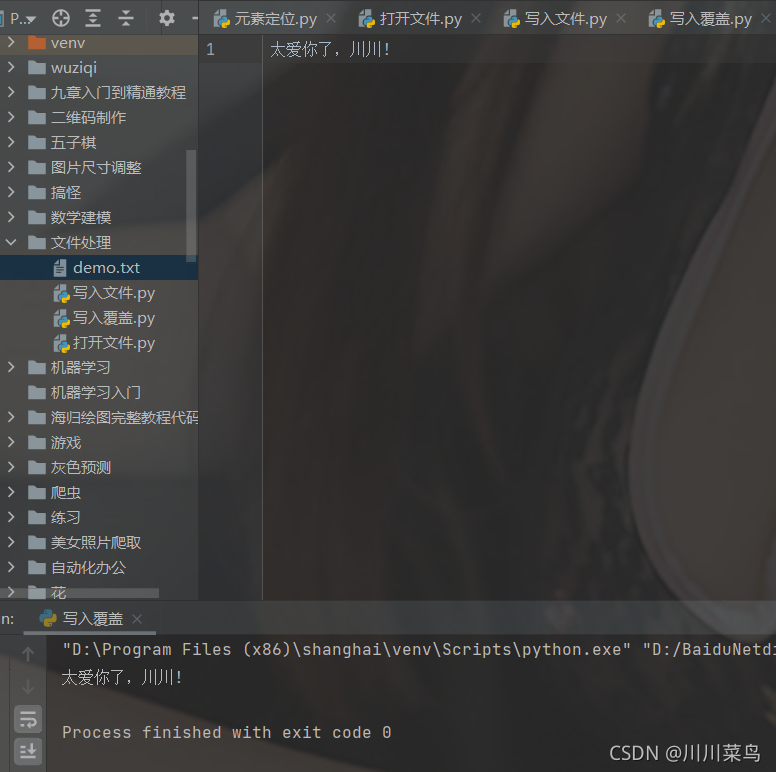Click the demo.txt text file icon
Screen dimensions: 776x772
(x=60, y=268)
